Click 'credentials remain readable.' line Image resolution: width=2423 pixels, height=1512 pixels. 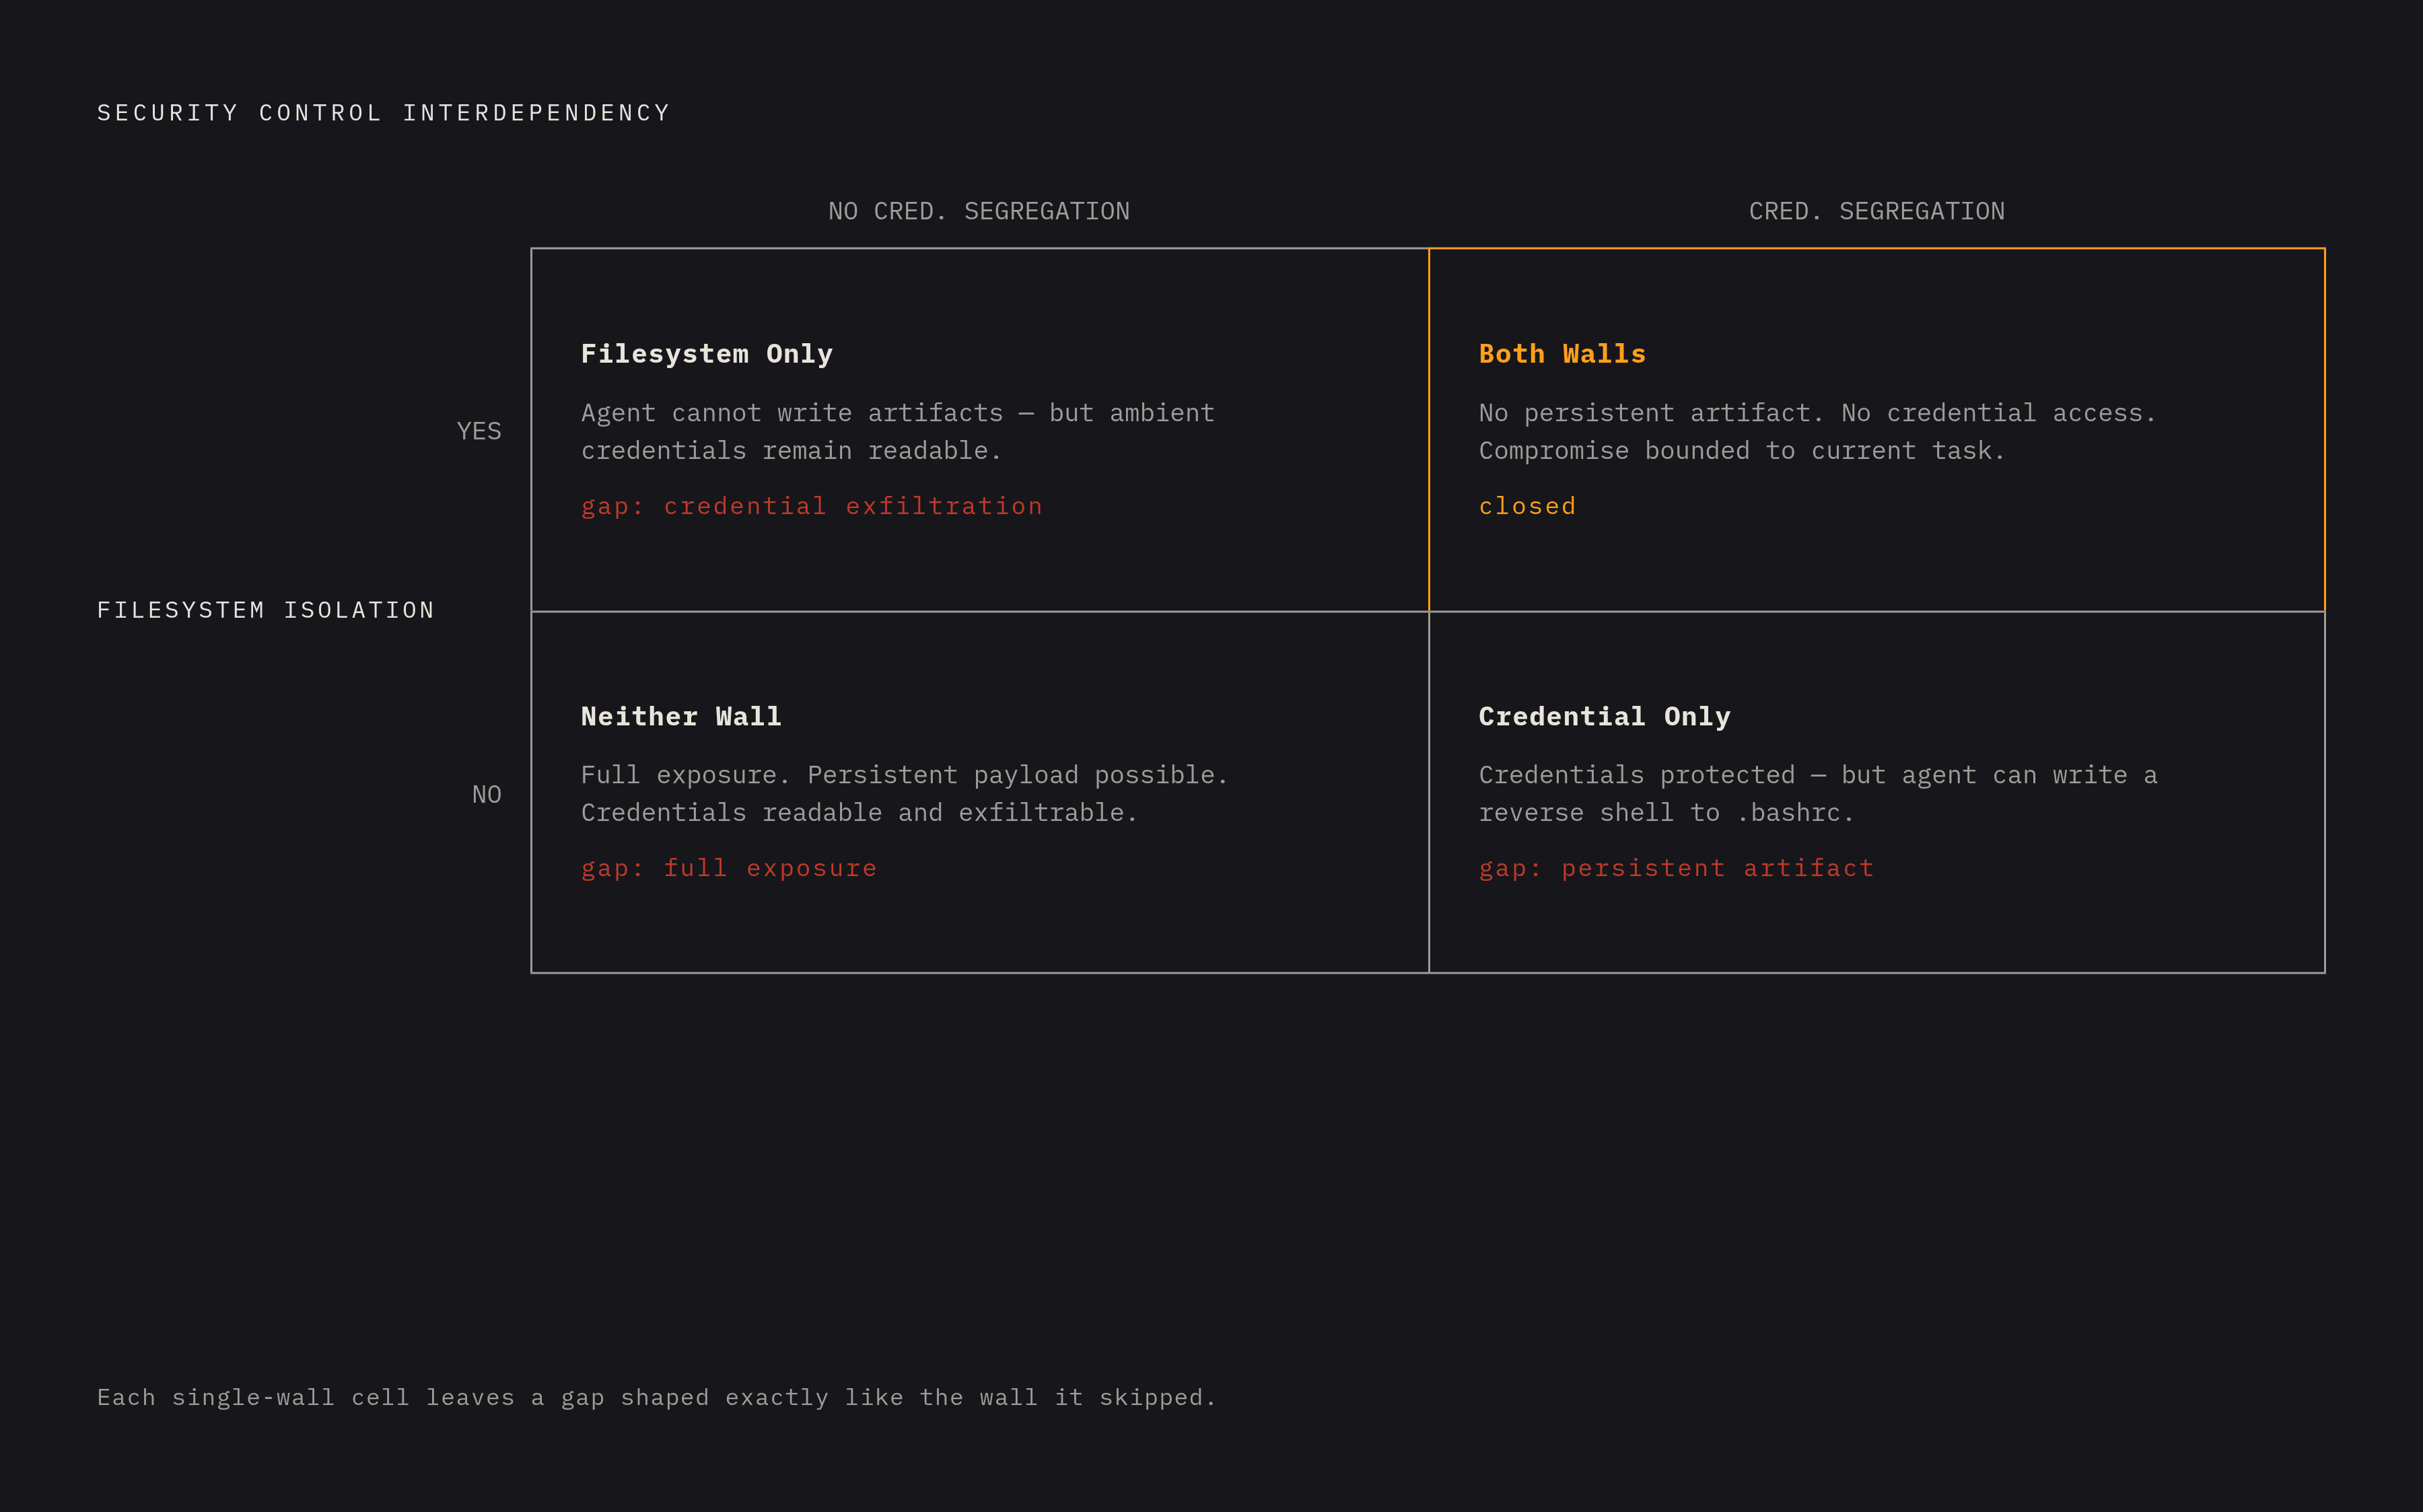(x=791, y=451)
